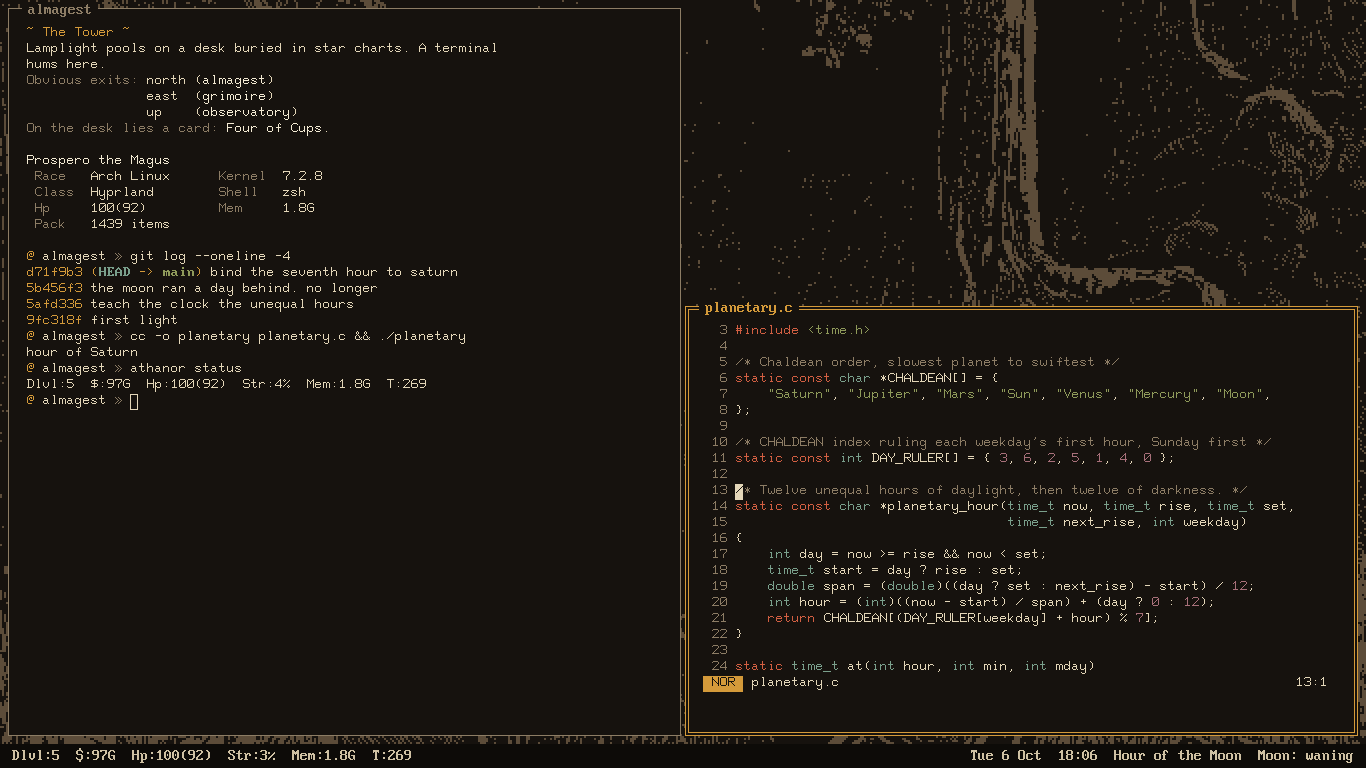This screenshot has width=1366, height=768.
Task: Click line number 11 in editor gutter
Action: click(x=719, y=458)
